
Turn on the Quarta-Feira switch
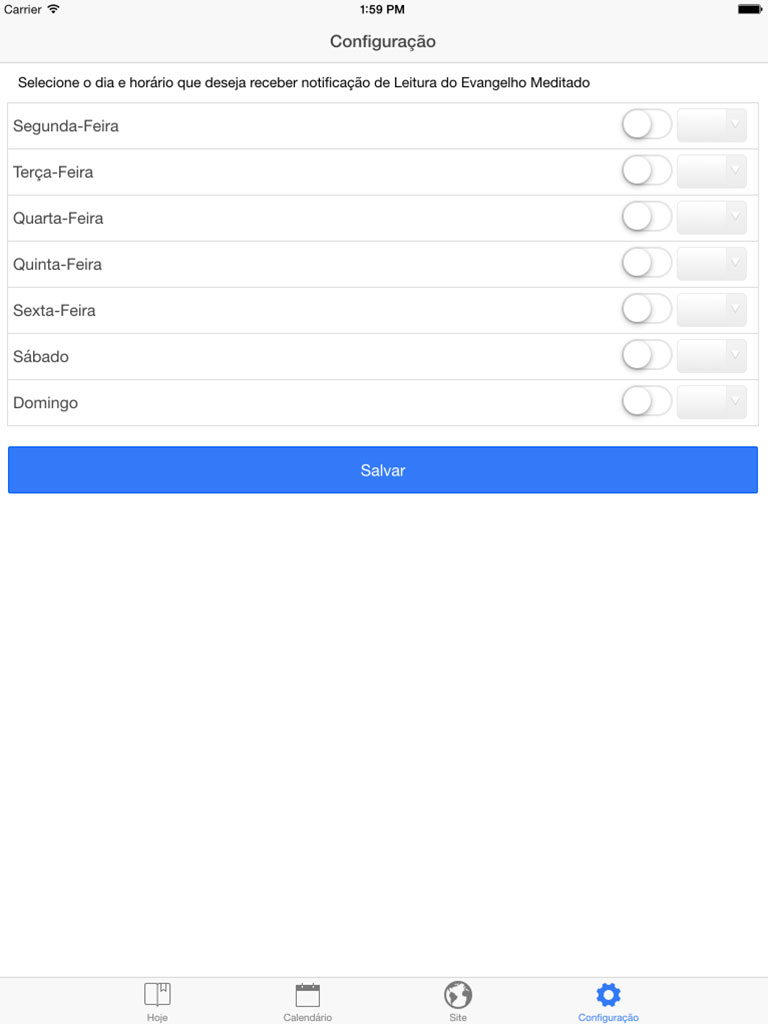click(x=647, y=217)
